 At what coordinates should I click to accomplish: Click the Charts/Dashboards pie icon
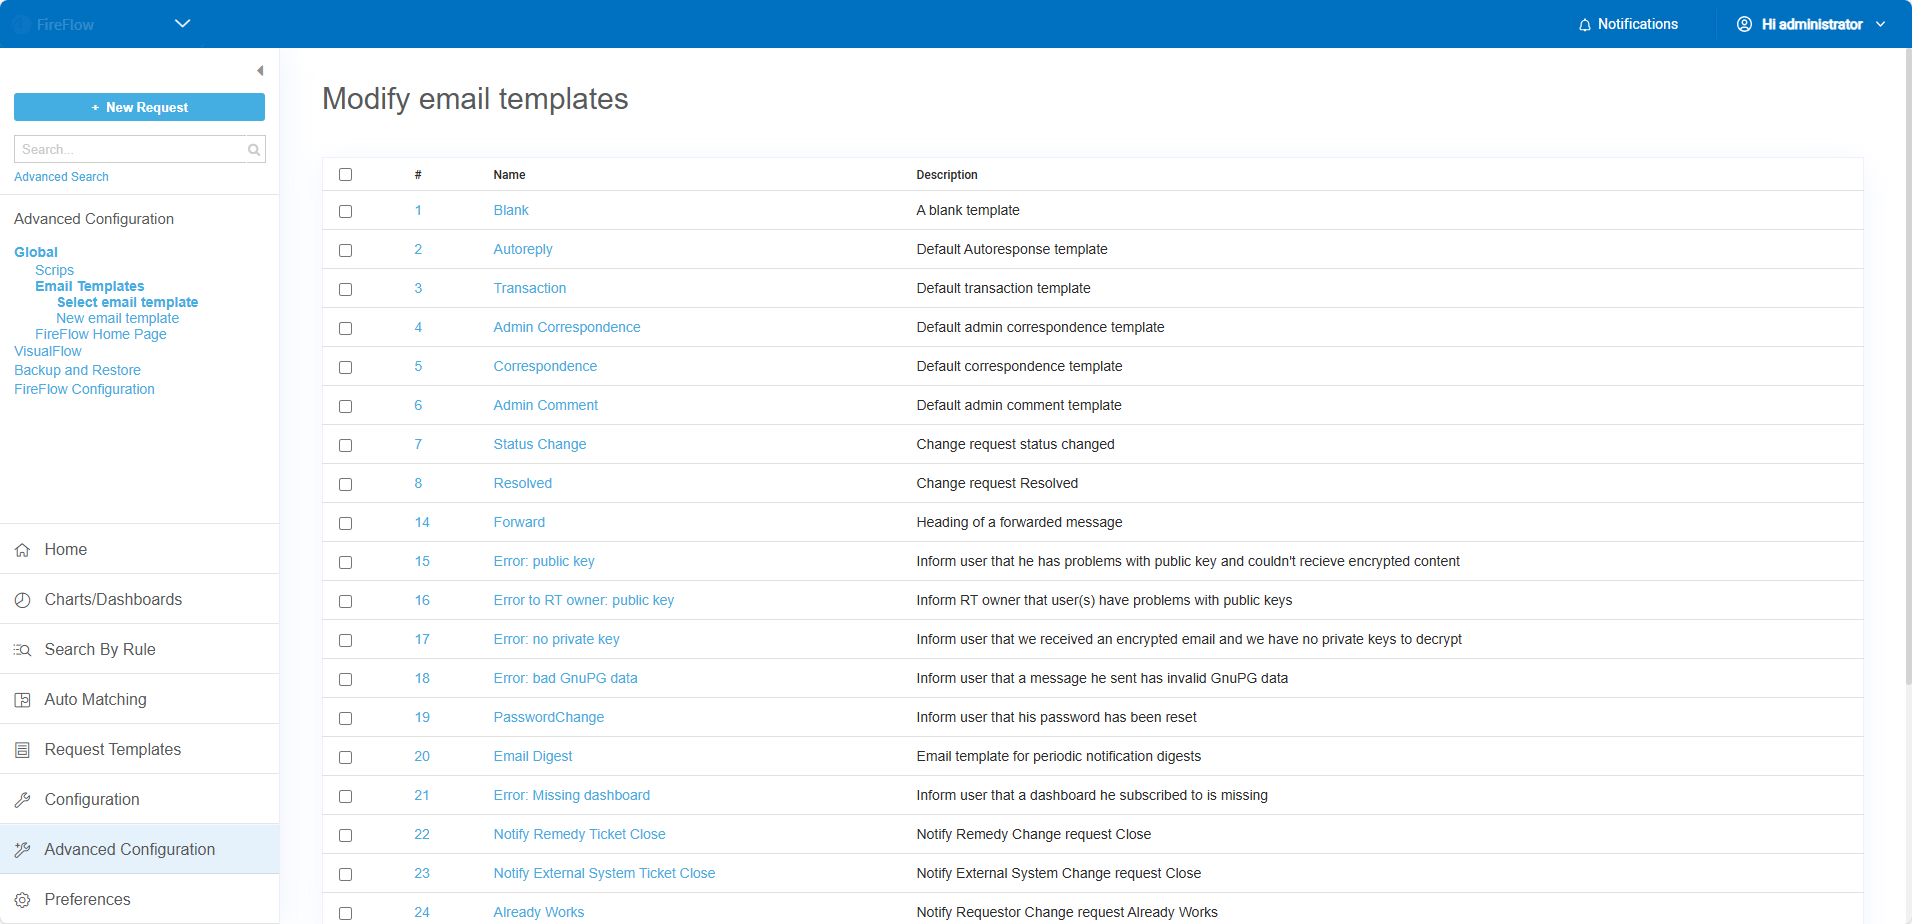click(x=22, y=600)
